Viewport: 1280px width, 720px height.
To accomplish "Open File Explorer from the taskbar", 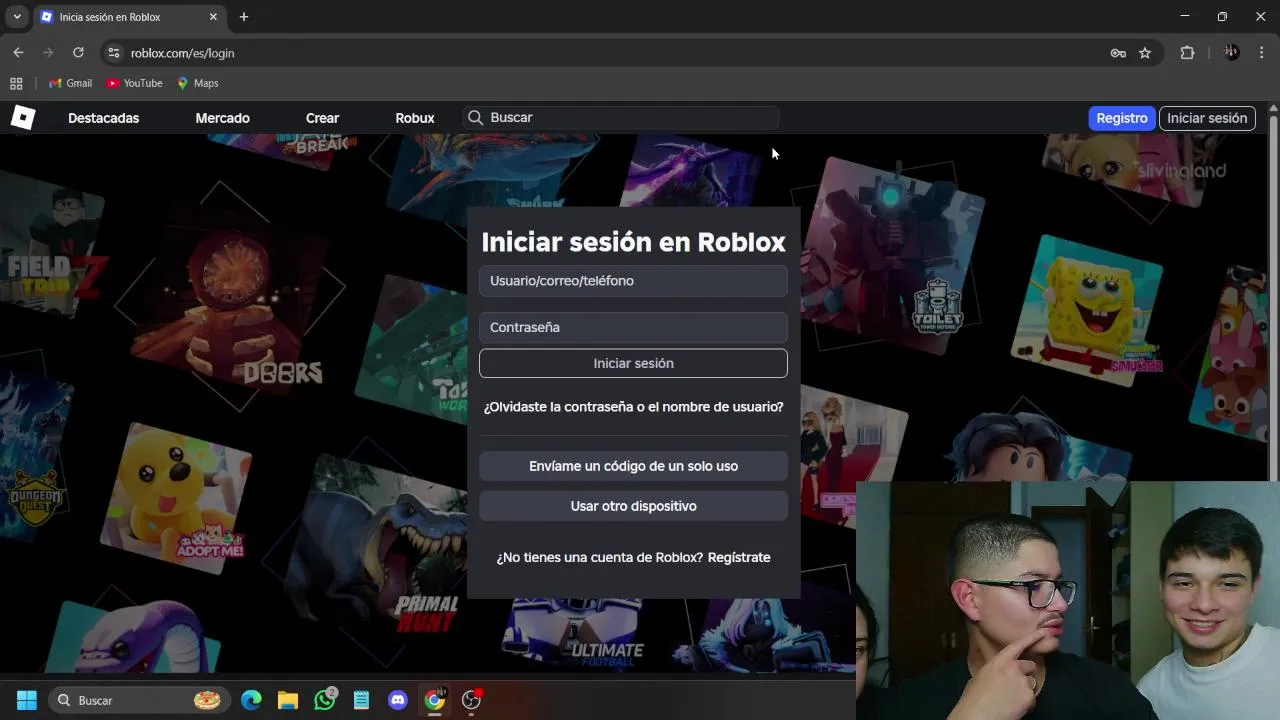I will pyautogui.click(x=288, y=700).
